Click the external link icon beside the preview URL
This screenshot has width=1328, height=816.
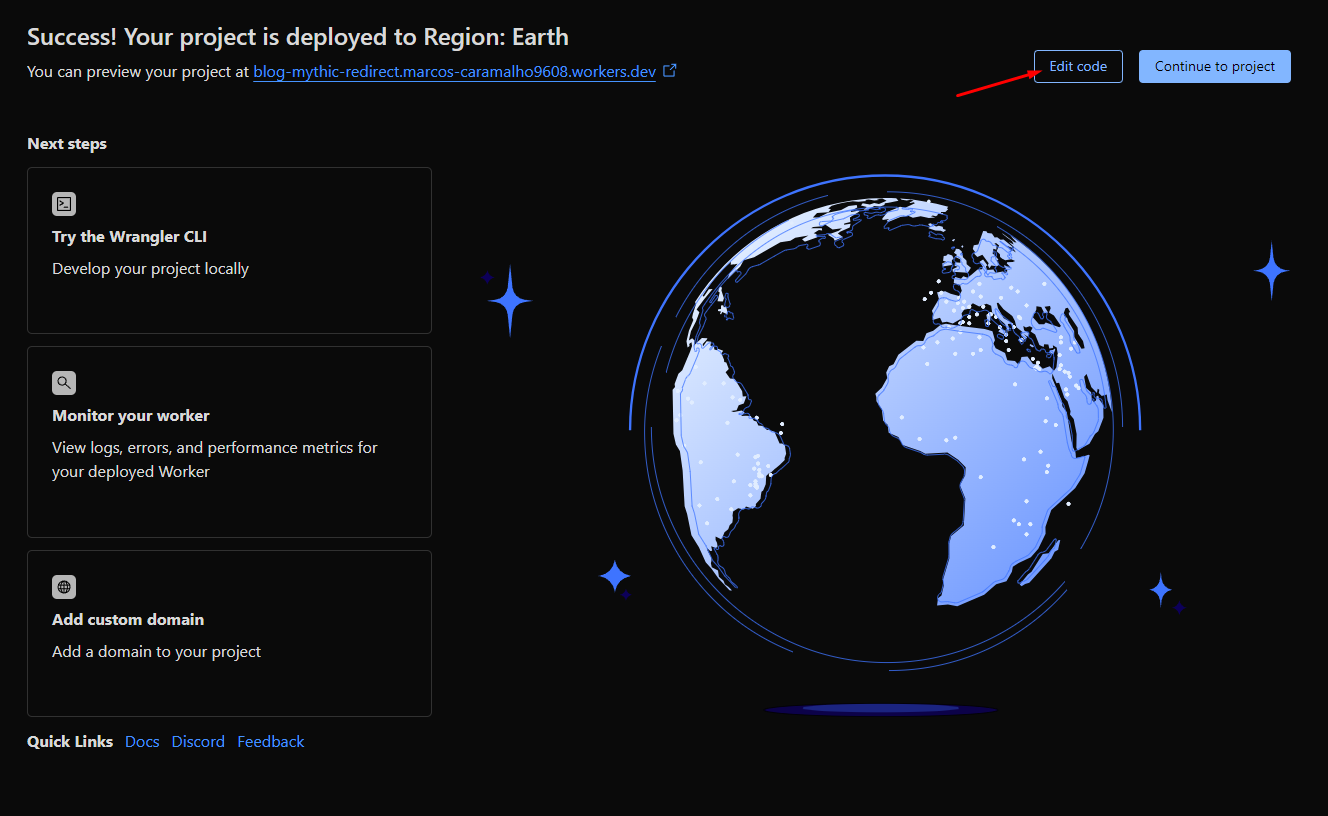(x=670, y=70)
